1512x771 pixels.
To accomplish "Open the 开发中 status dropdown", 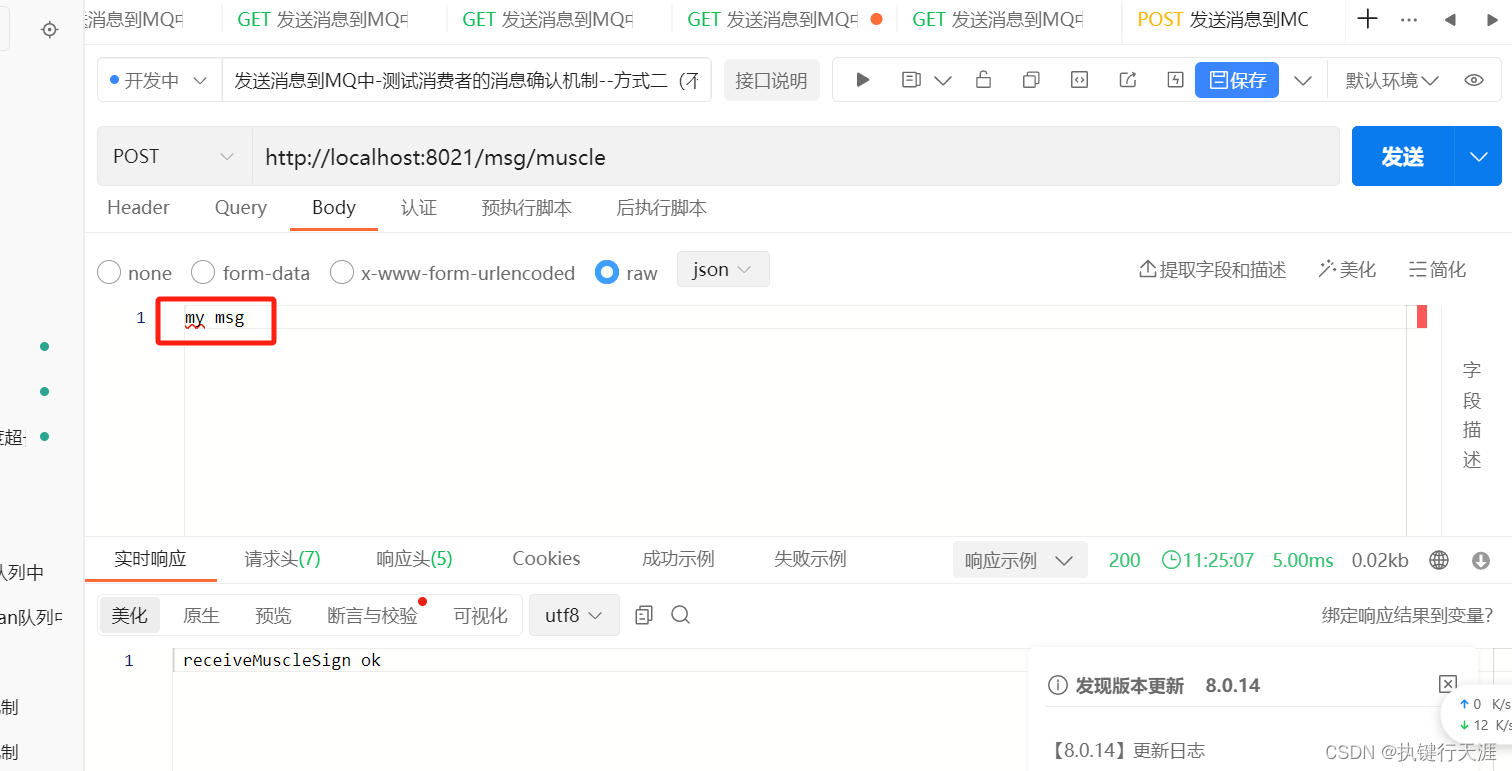I will pos(159,80).
